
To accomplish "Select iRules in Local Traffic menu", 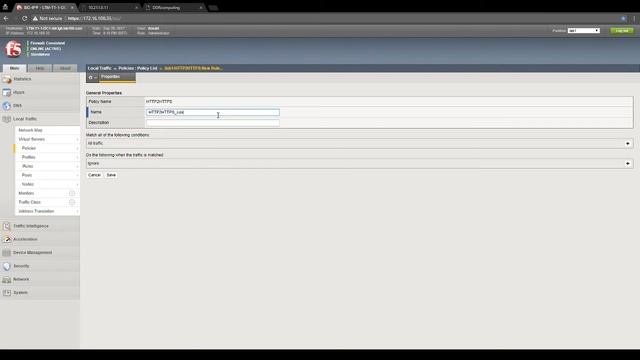I will coord(27,166).
